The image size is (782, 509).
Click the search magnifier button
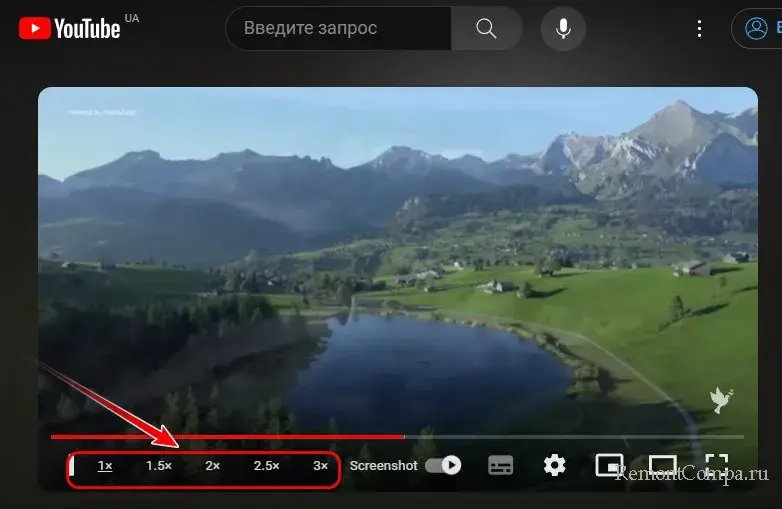click(x=486, y=29)
